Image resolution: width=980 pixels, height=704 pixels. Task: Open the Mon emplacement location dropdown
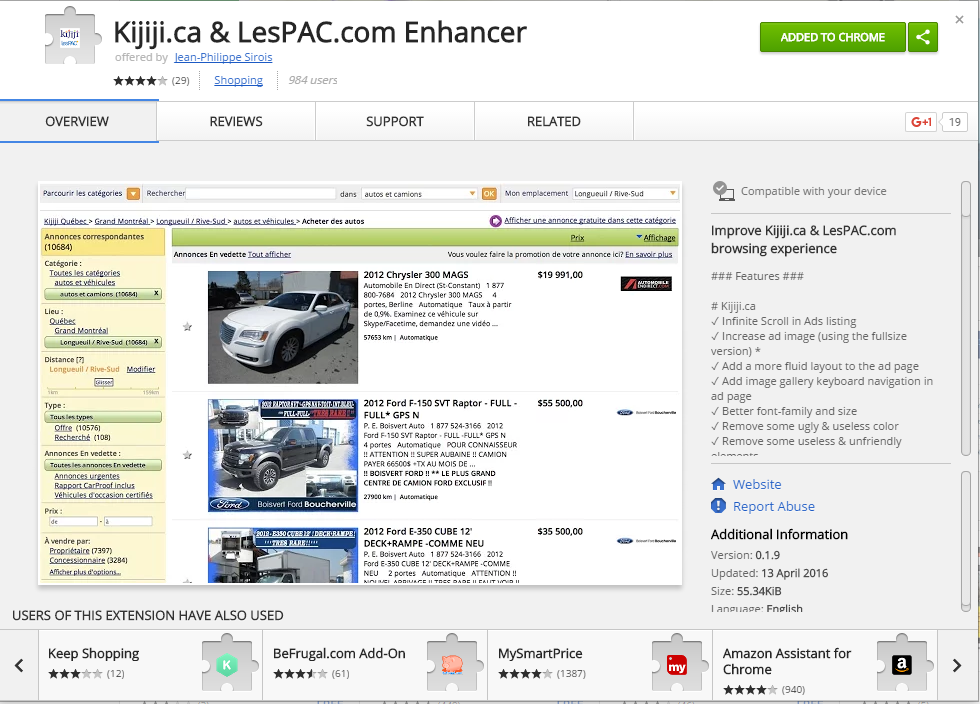click(625, 194)
